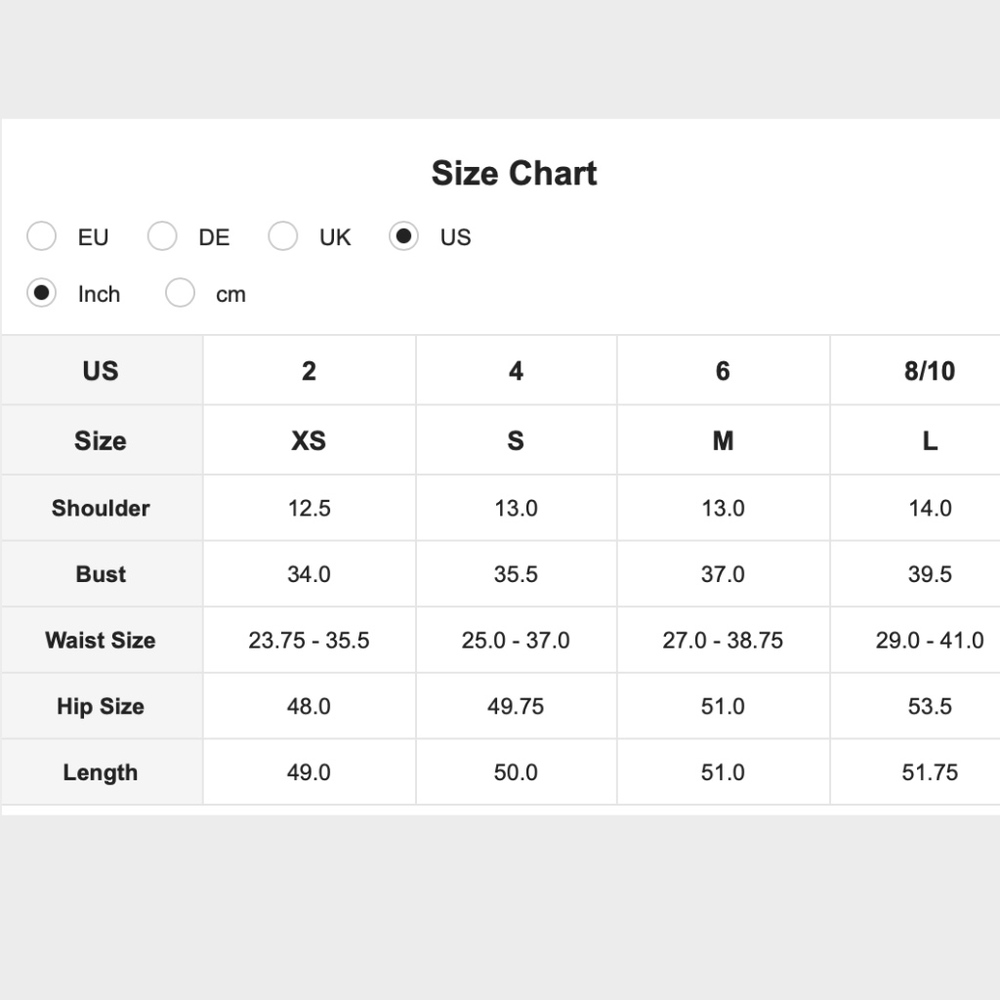The height and width of the screenshot is (1000, 1000).
Task: Click the Shoulder row label
Action: (101, 508)
